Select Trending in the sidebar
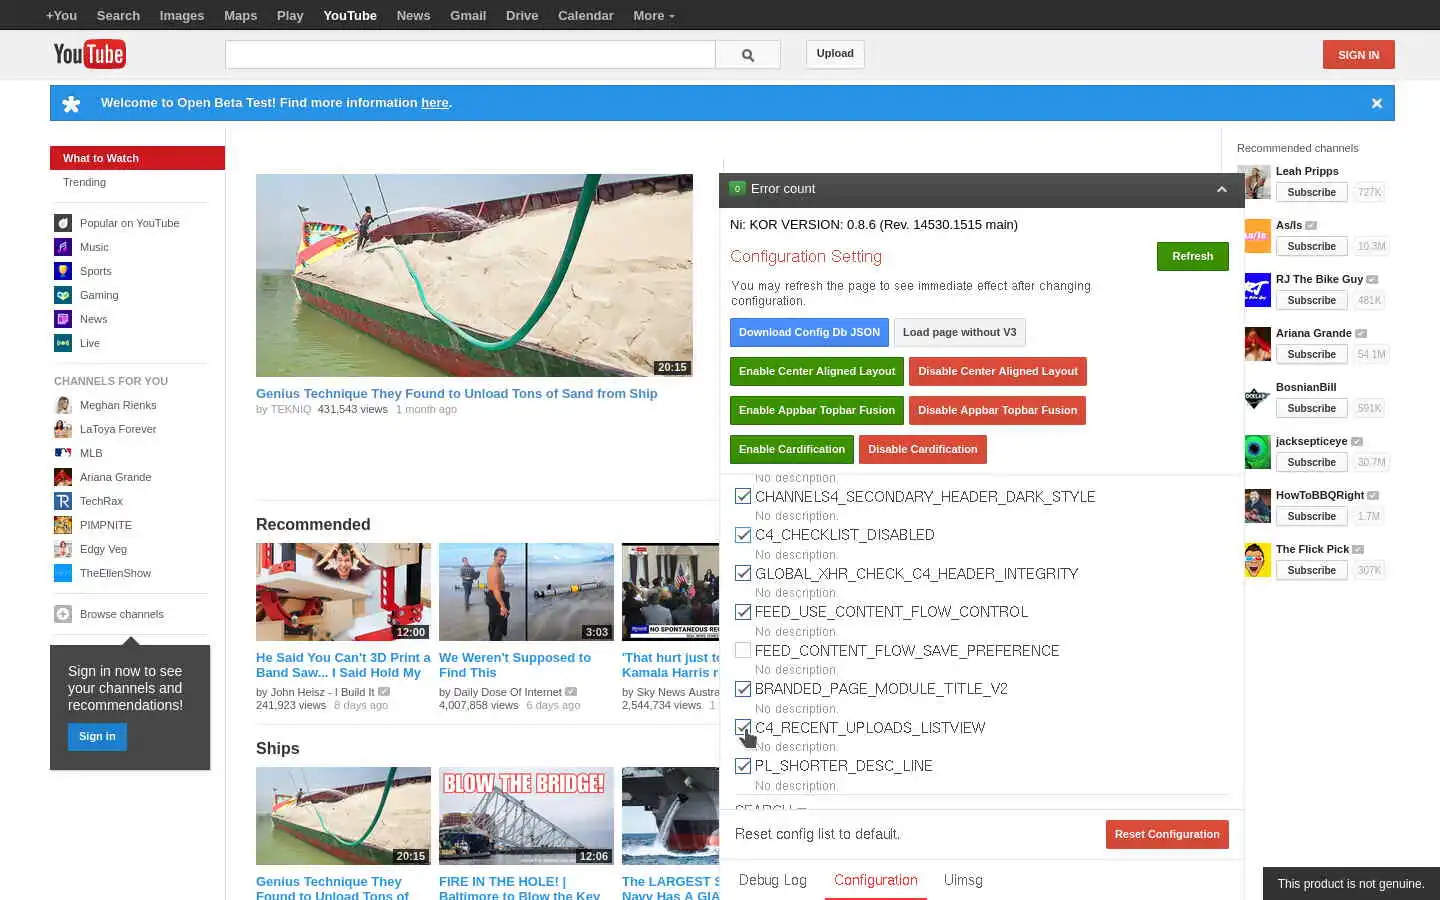 coord(84,182)
